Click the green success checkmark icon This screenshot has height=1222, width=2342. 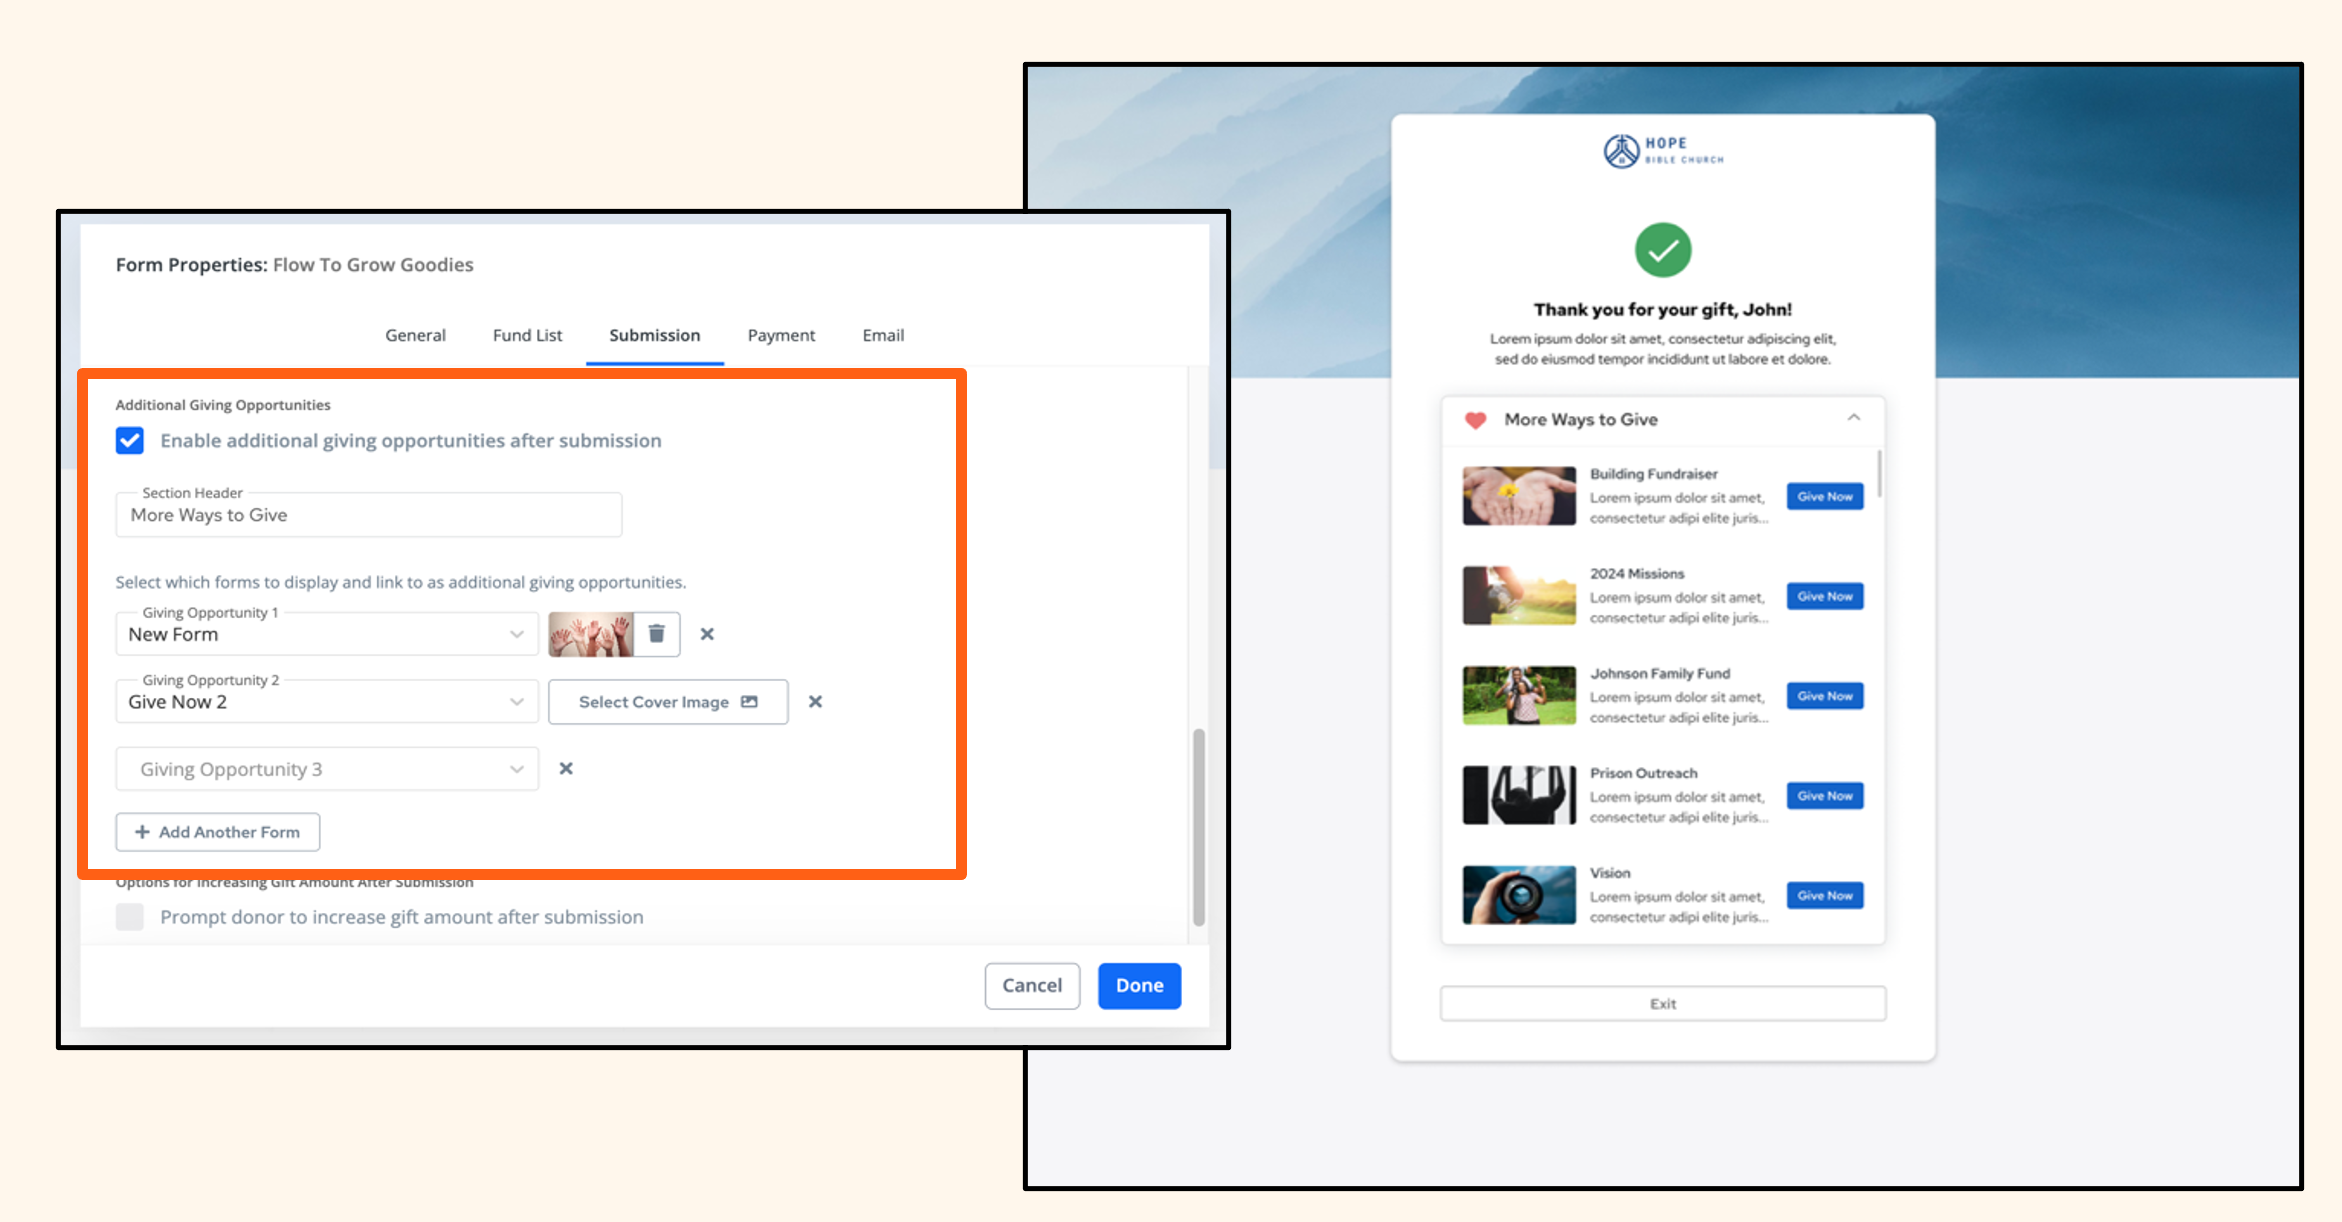pyautogui.click(x=1662, y=250)
